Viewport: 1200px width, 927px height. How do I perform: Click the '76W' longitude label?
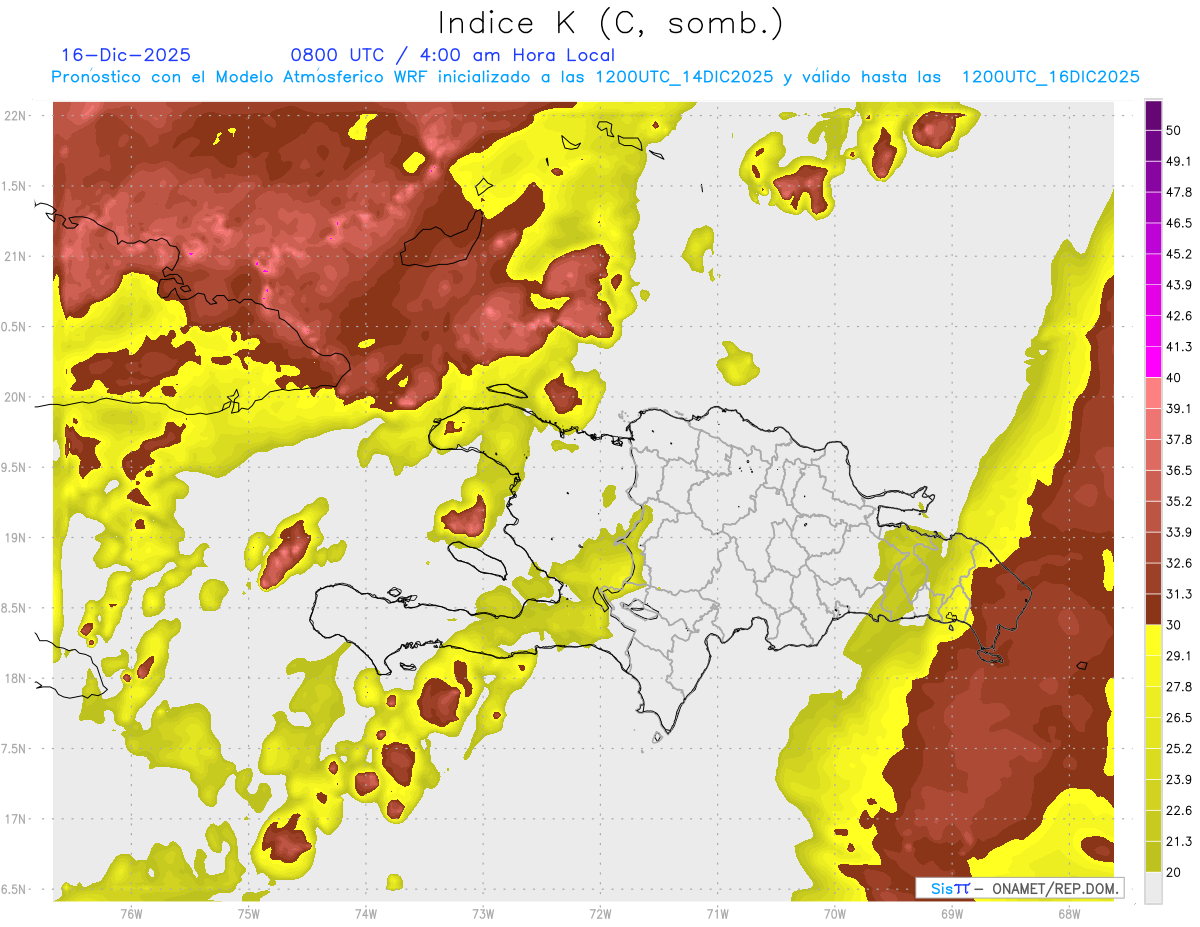pyautogui.click(x=131, y=913)
